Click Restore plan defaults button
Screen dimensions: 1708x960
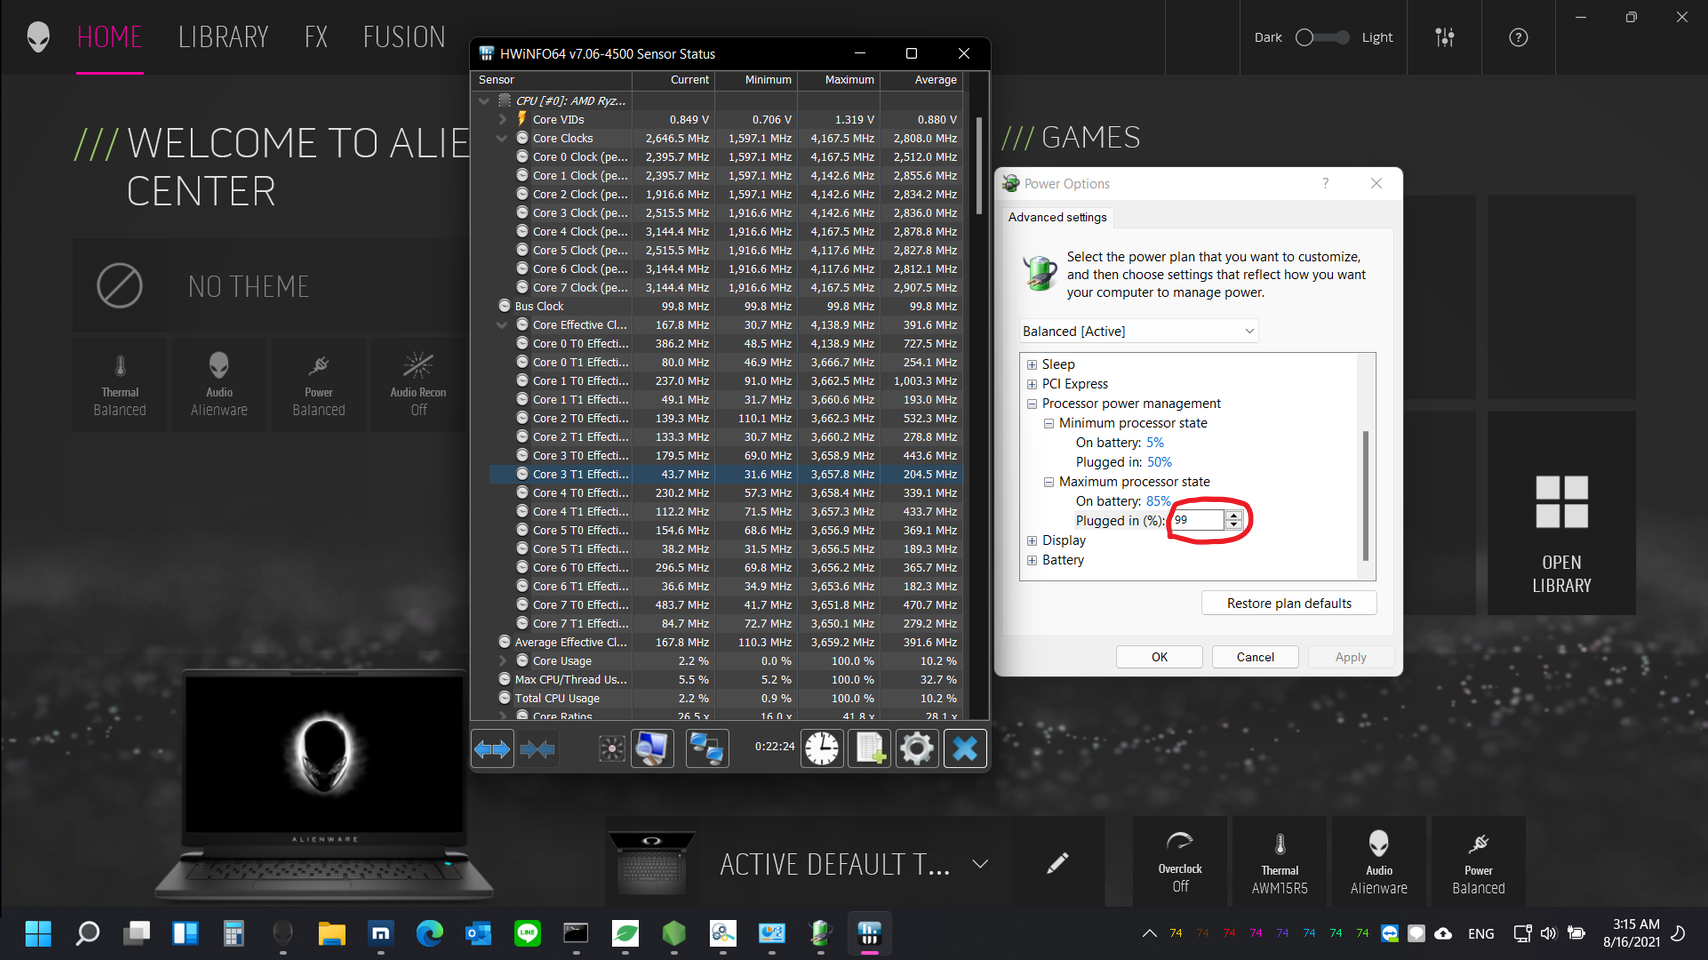click(1289, 603)
